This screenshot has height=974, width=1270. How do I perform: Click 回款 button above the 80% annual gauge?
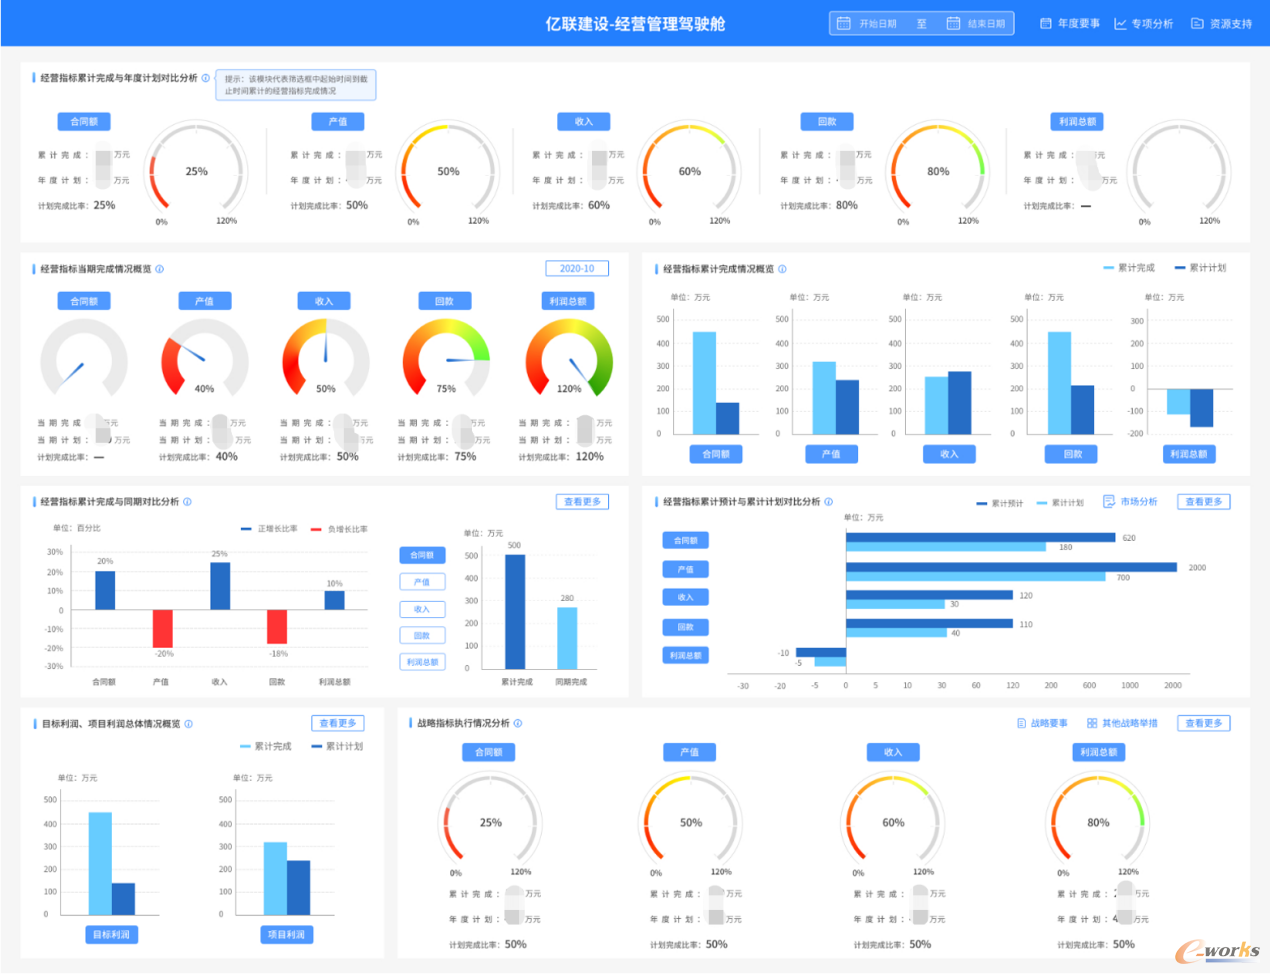pos(827,122)
